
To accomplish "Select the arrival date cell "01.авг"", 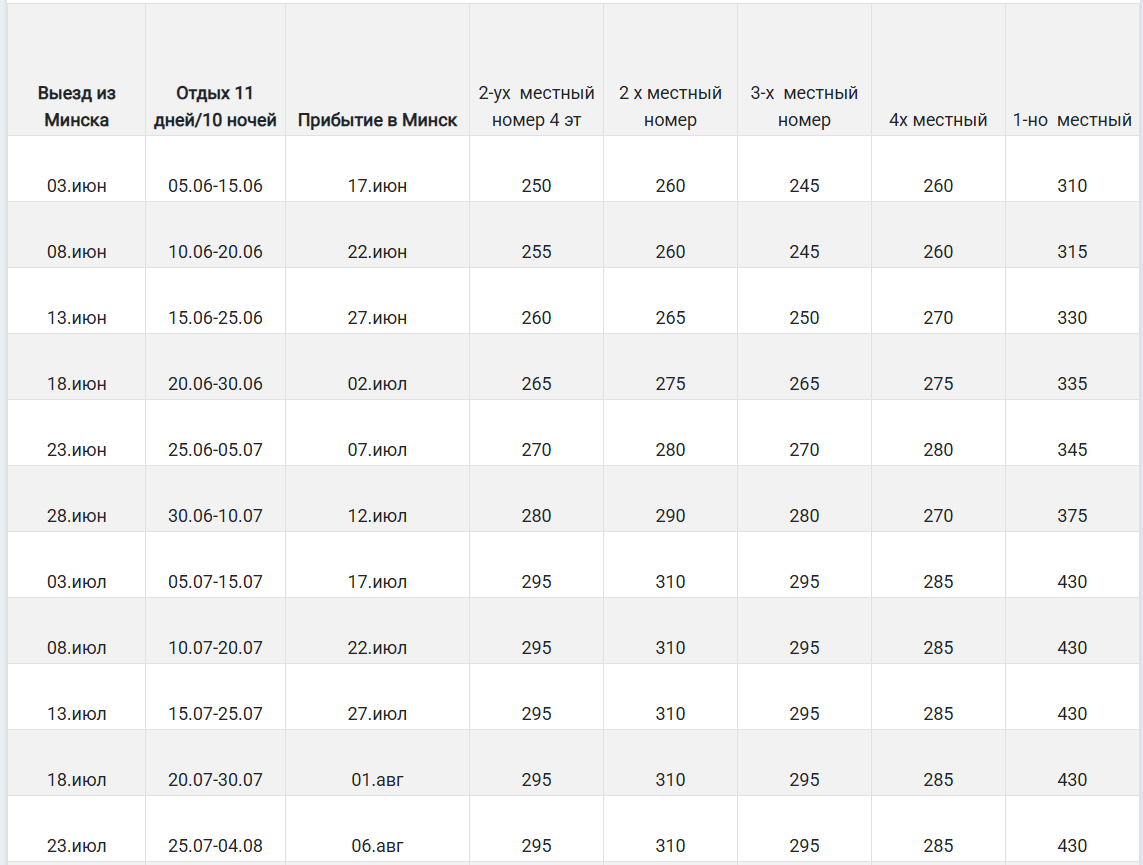I will 377,780.
